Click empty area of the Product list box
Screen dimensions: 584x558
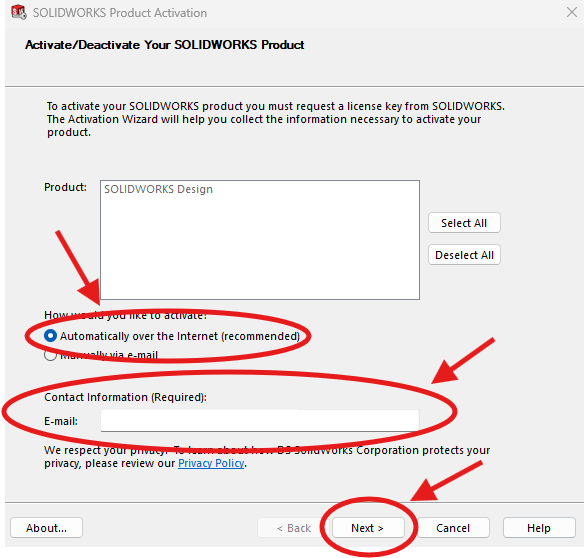point(260,250)
